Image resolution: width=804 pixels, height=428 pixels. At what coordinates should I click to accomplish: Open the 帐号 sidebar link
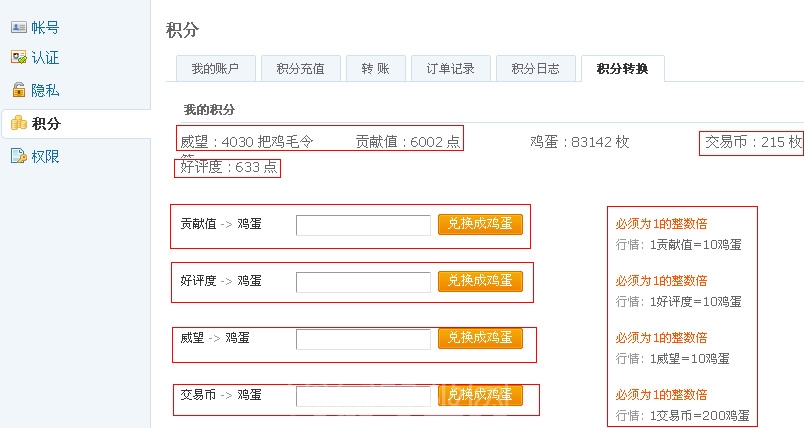[x=45, y=27]
